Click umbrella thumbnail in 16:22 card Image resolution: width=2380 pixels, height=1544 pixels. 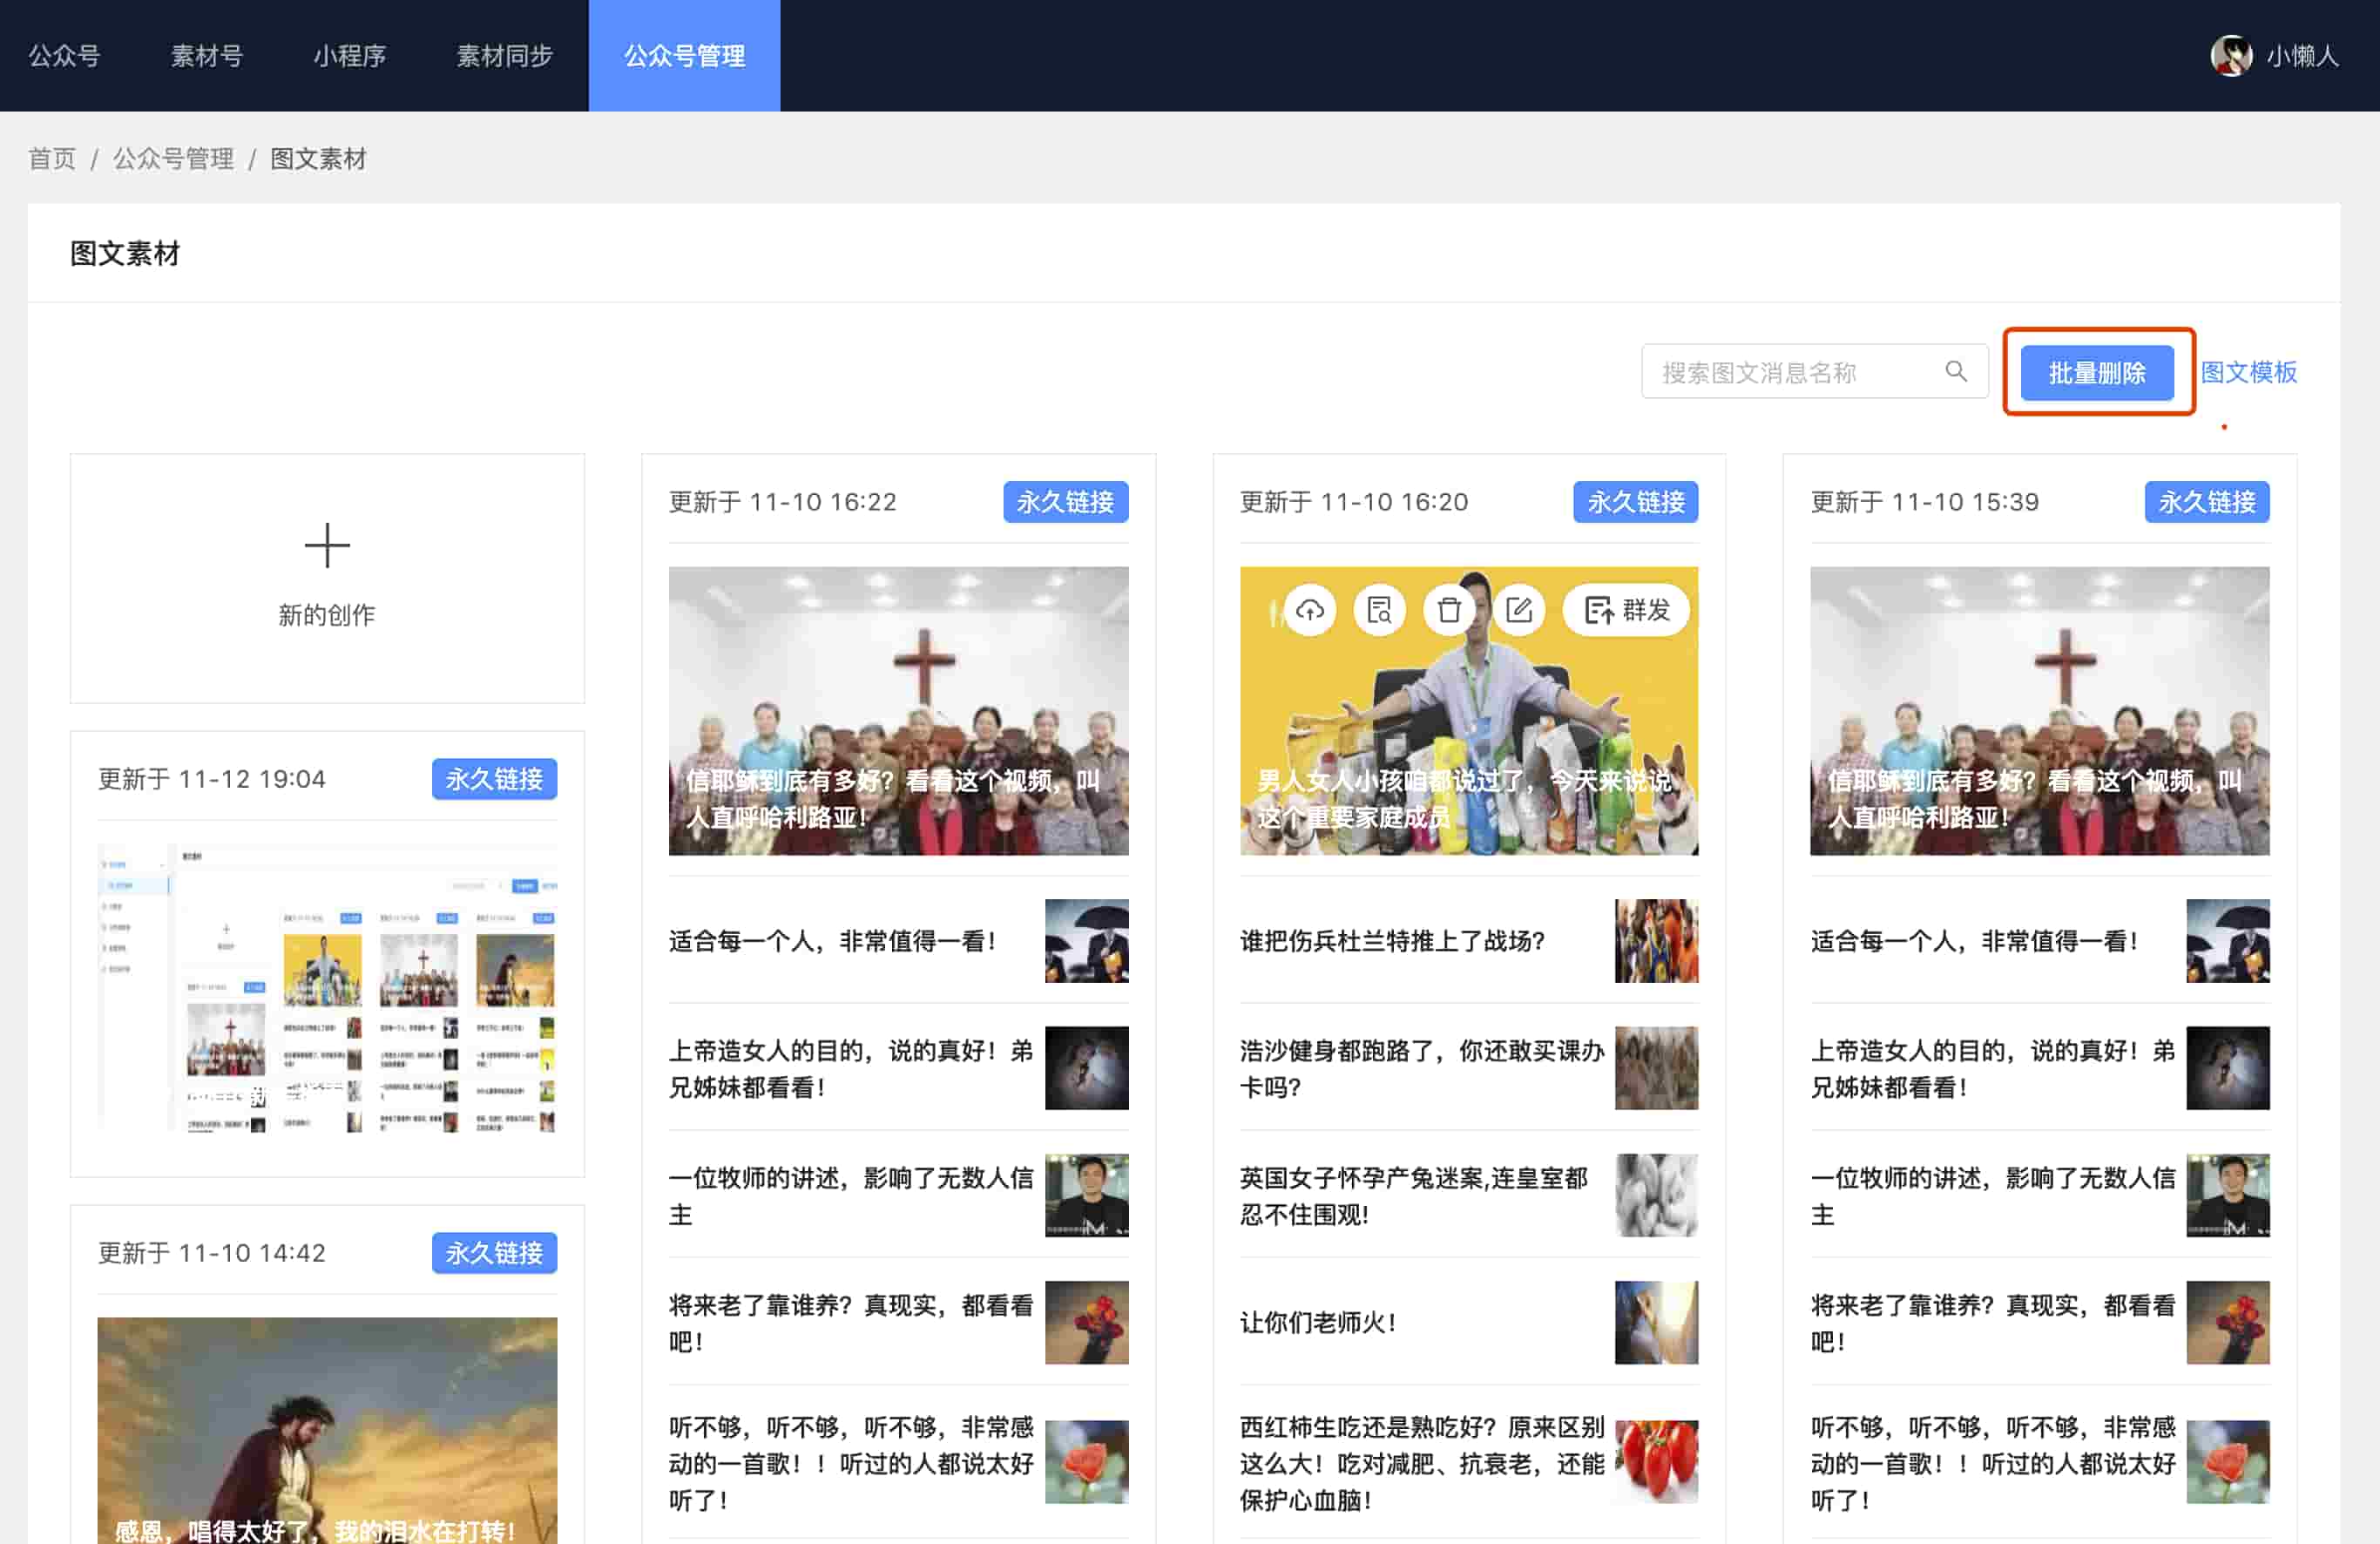point(1087,941)
